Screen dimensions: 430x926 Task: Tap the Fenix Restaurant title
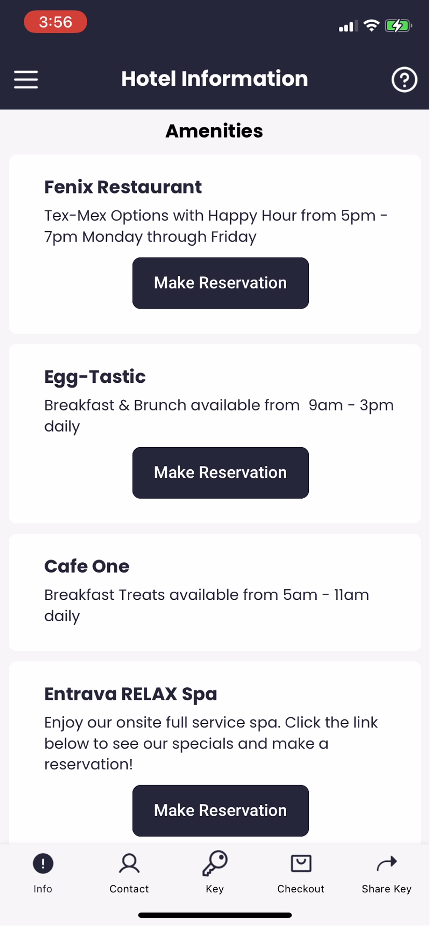tap(123, 187)
